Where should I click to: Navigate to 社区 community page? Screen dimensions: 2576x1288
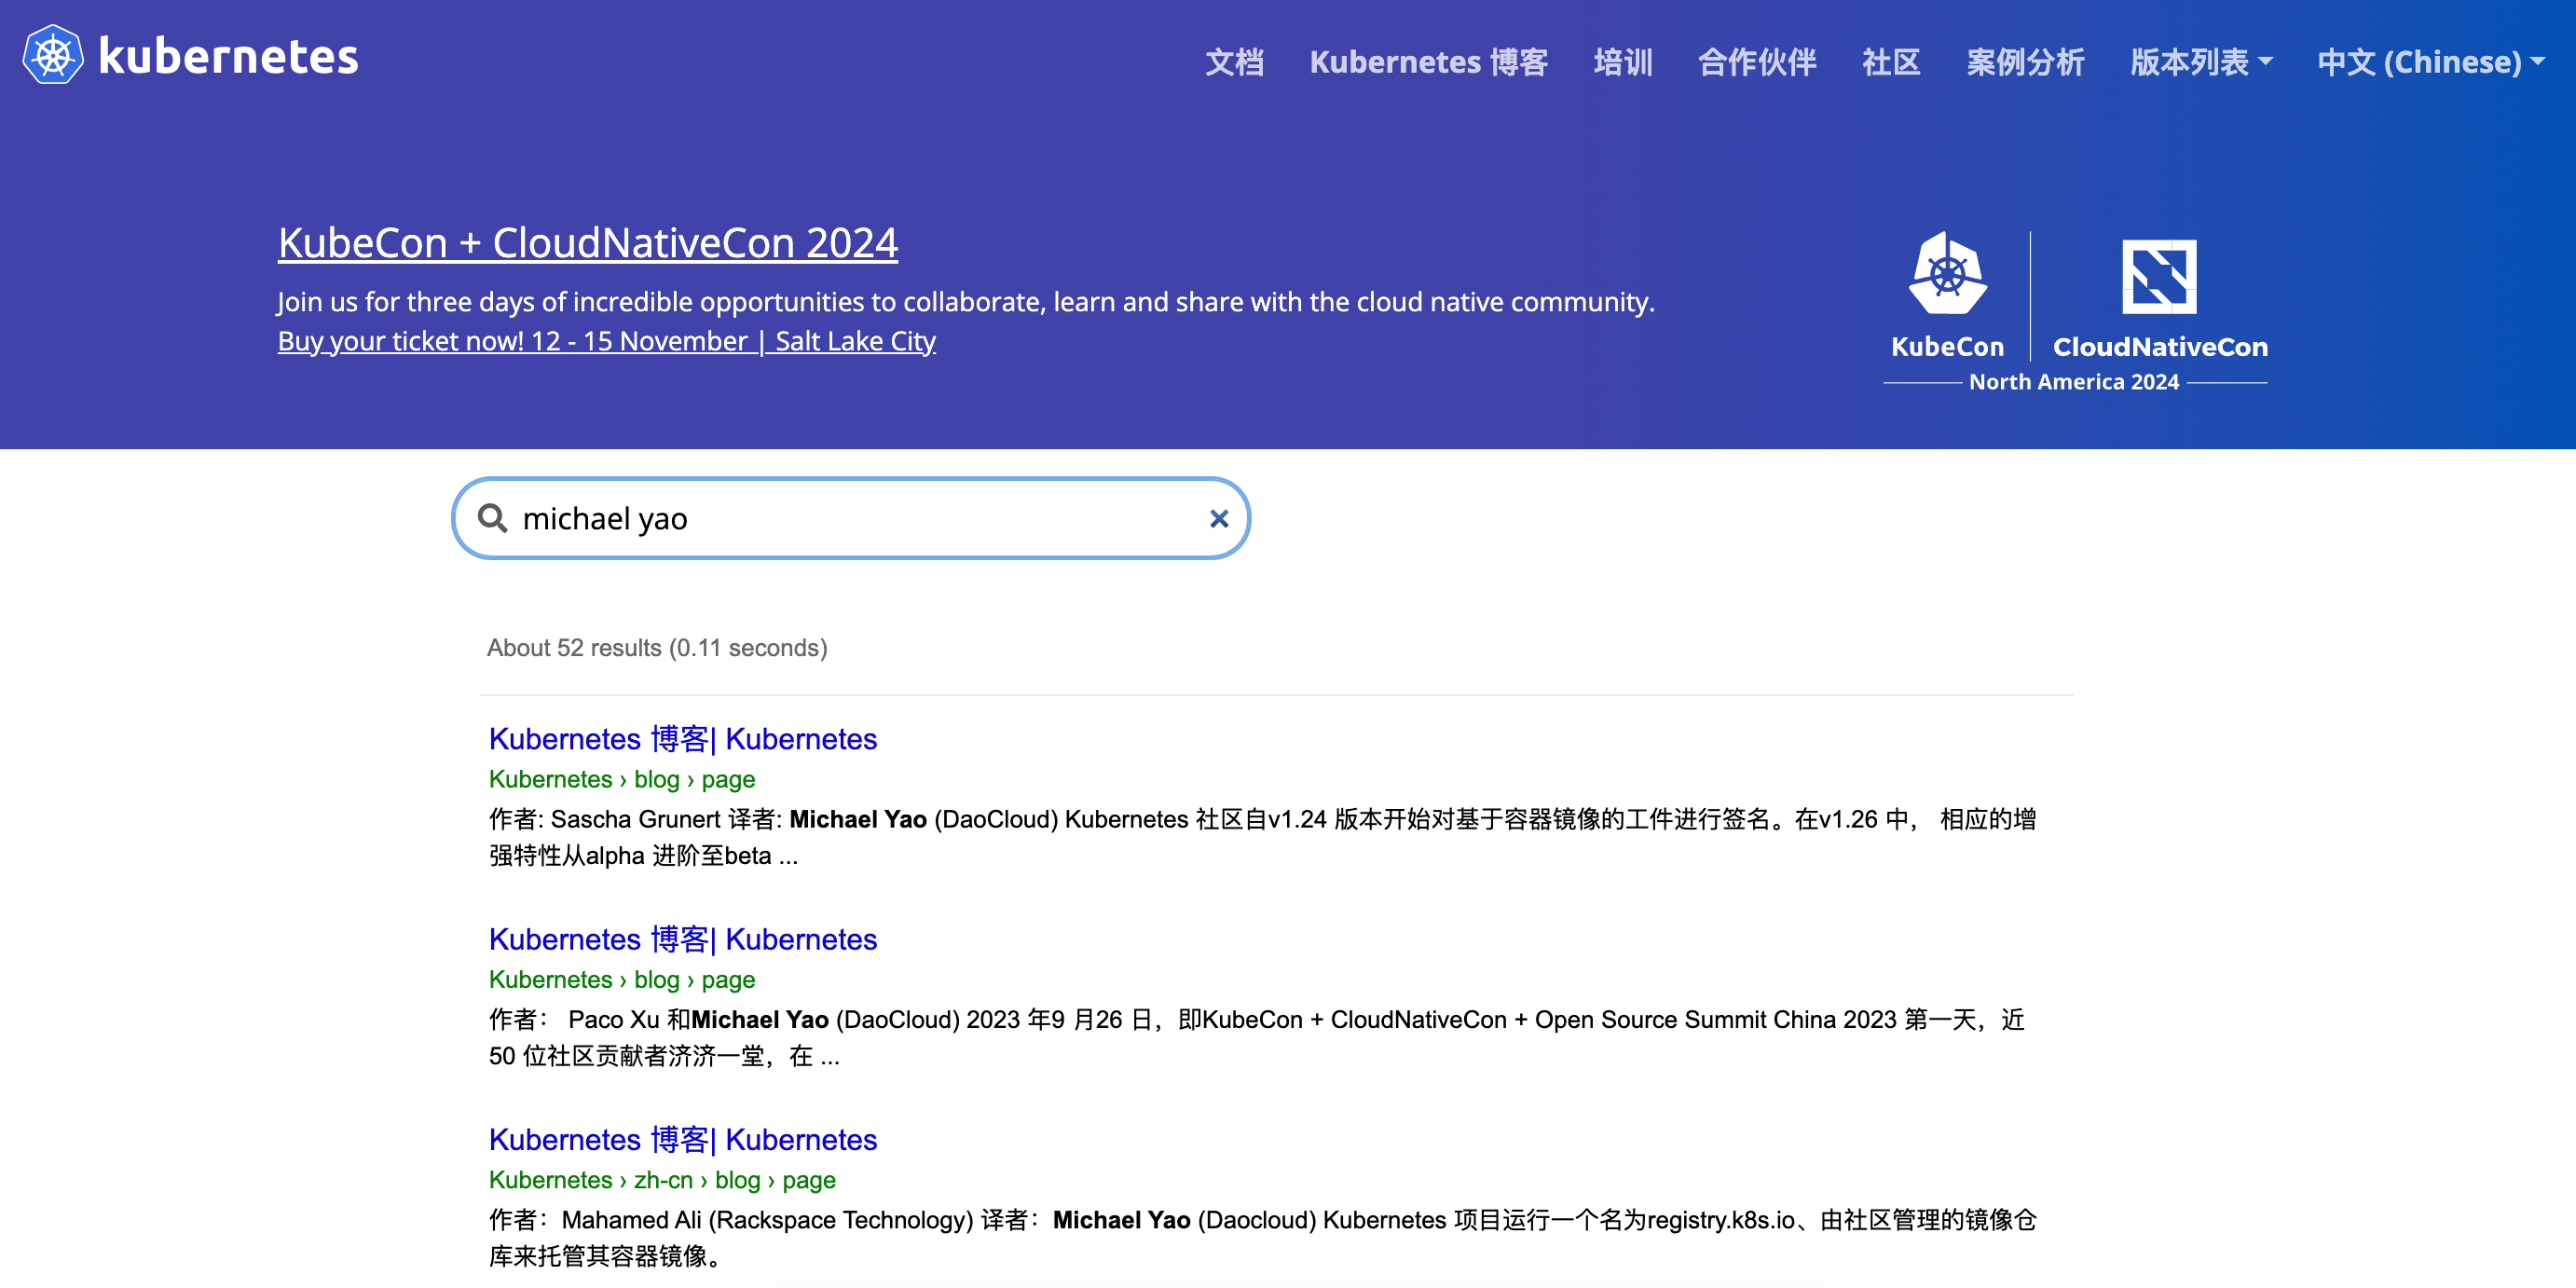coord(1890,62)
